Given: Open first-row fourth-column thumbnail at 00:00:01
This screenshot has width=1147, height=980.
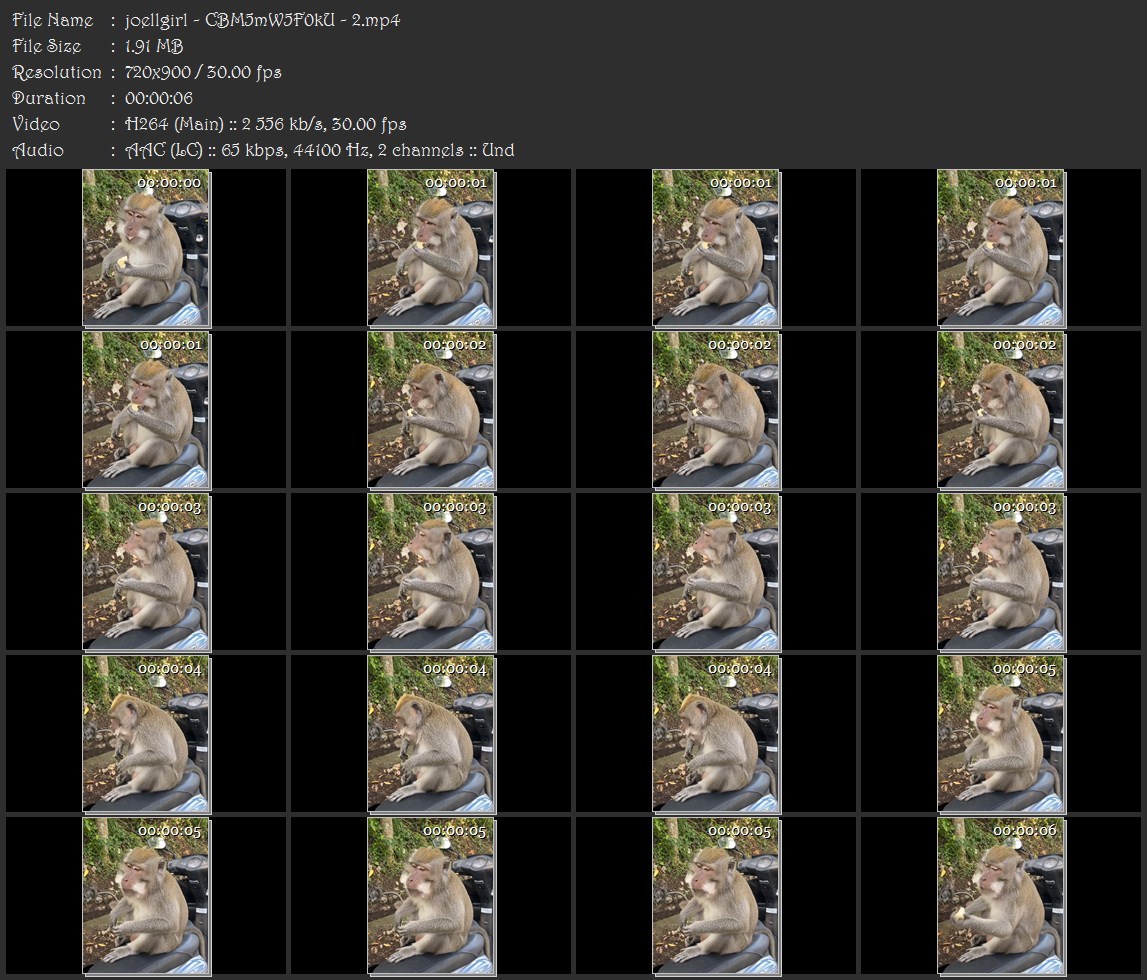Looking at the screenshot, I should [1001, 248].
